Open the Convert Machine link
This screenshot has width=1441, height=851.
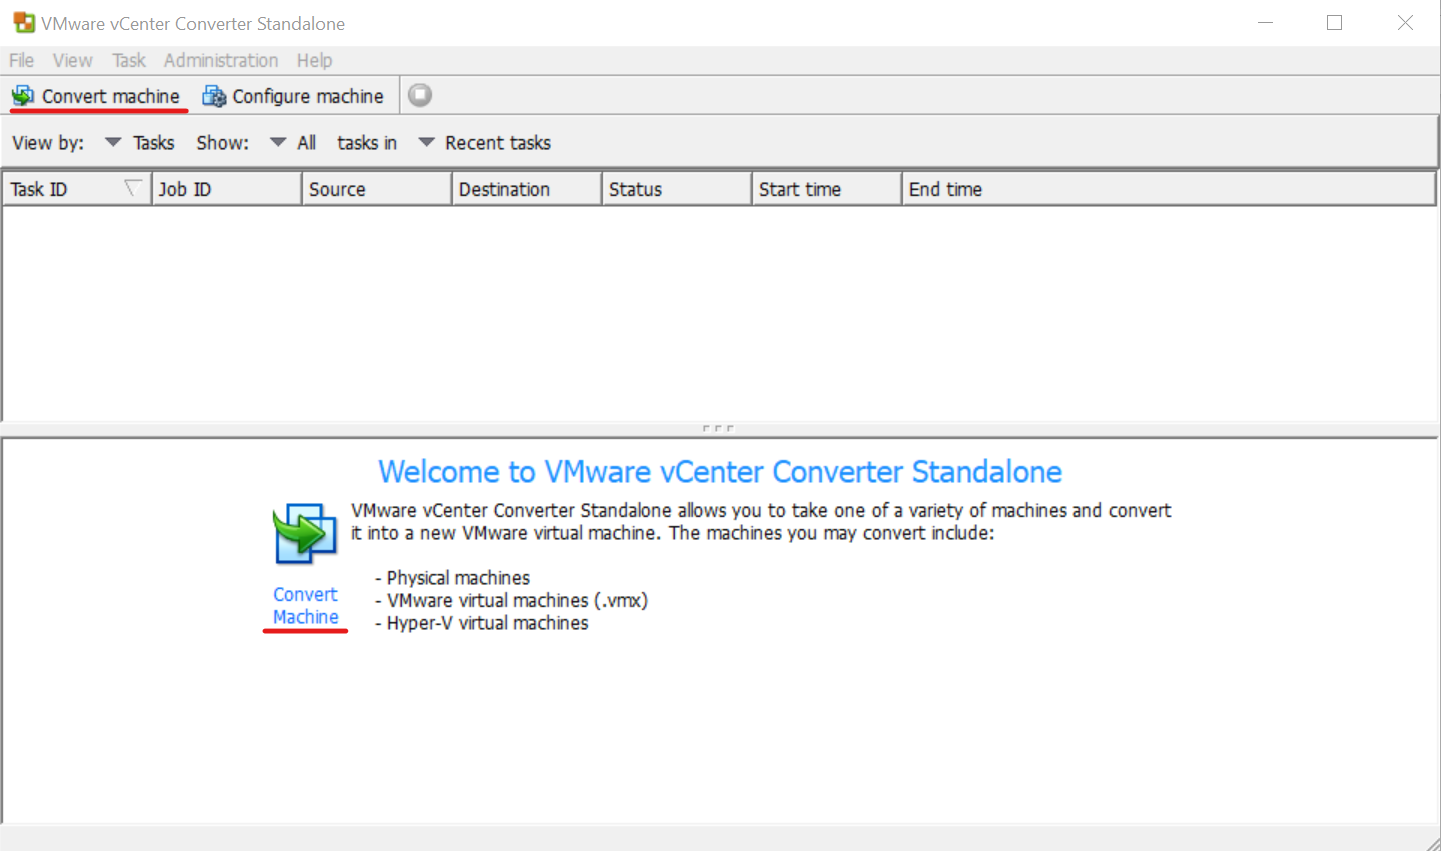[305, 606]
